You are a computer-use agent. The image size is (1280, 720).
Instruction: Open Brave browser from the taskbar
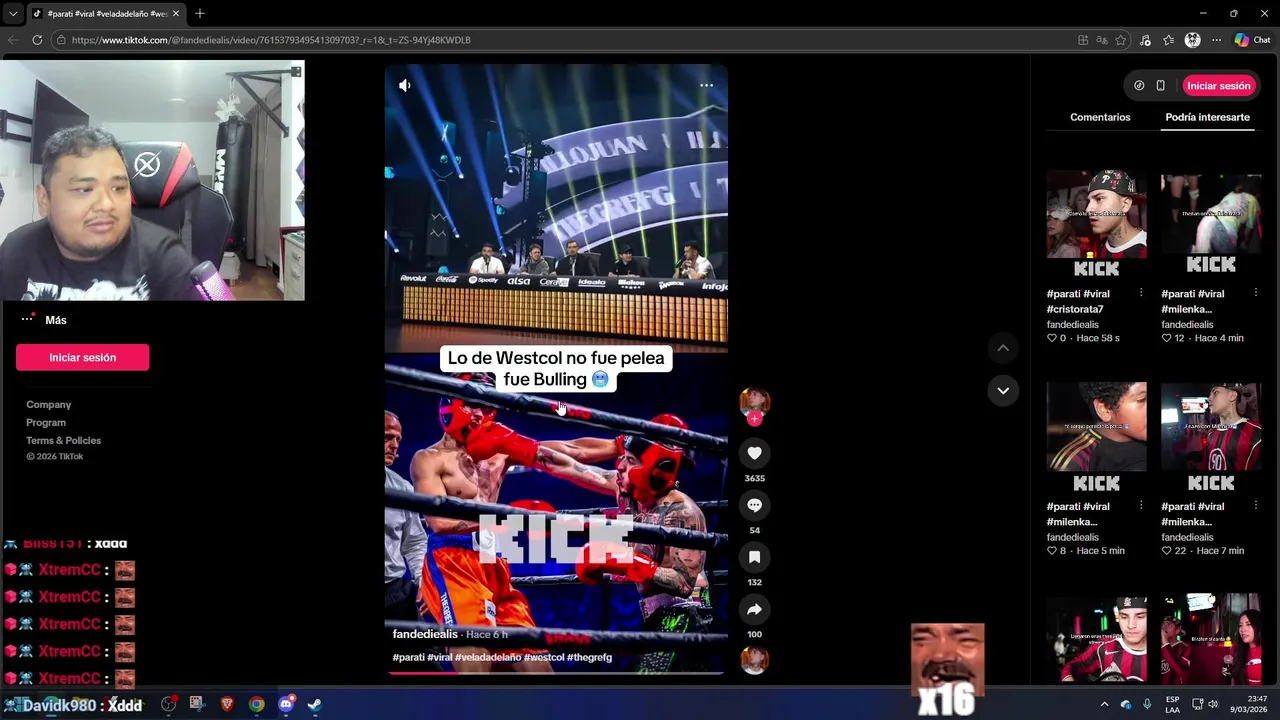(x=227, y=704)
